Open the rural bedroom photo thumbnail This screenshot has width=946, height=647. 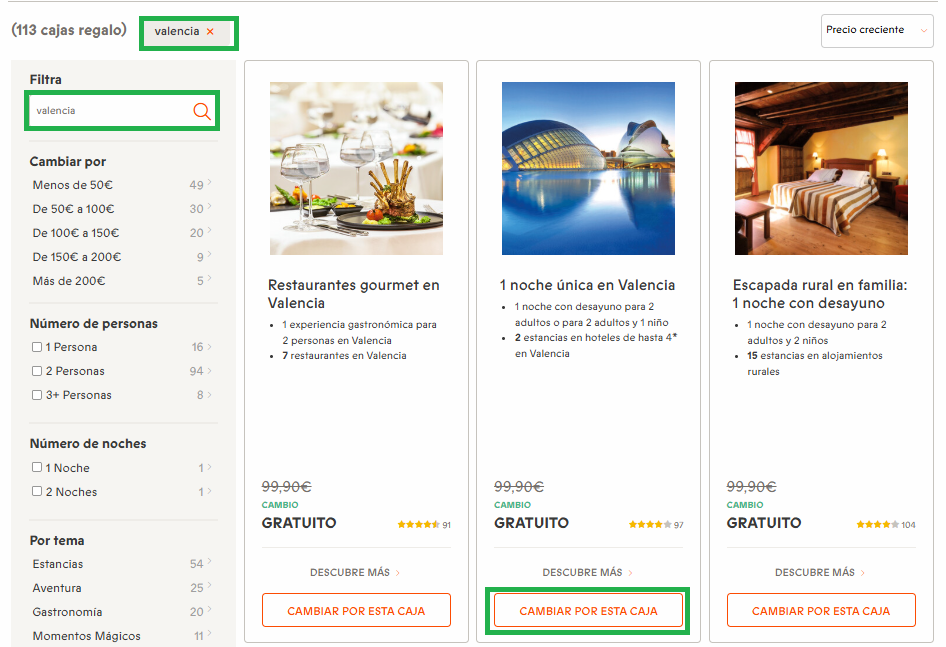tap(821, 168)
